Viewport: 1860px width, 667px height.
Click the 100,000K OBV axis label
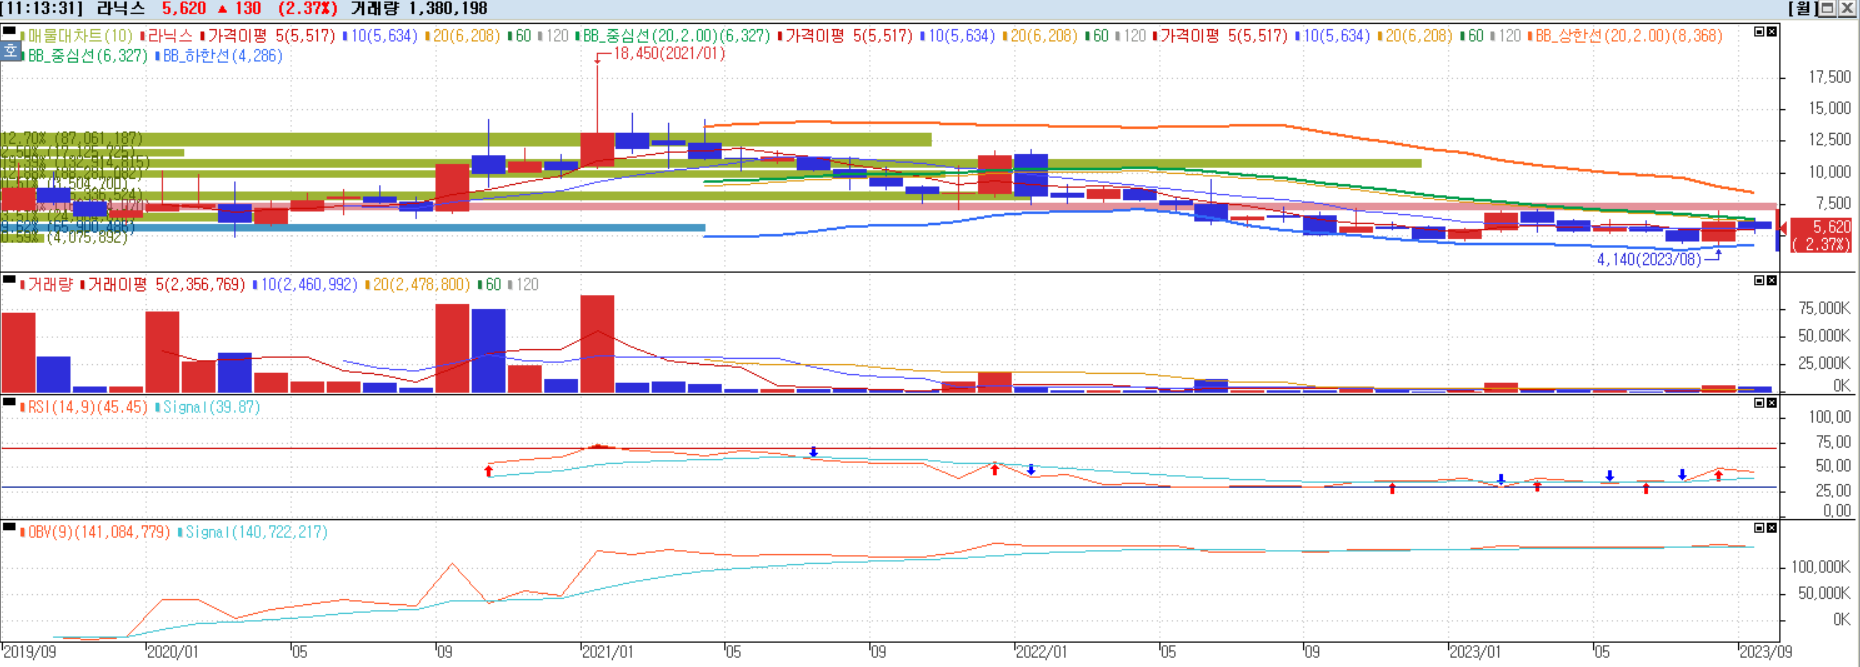pos(1820,567)
